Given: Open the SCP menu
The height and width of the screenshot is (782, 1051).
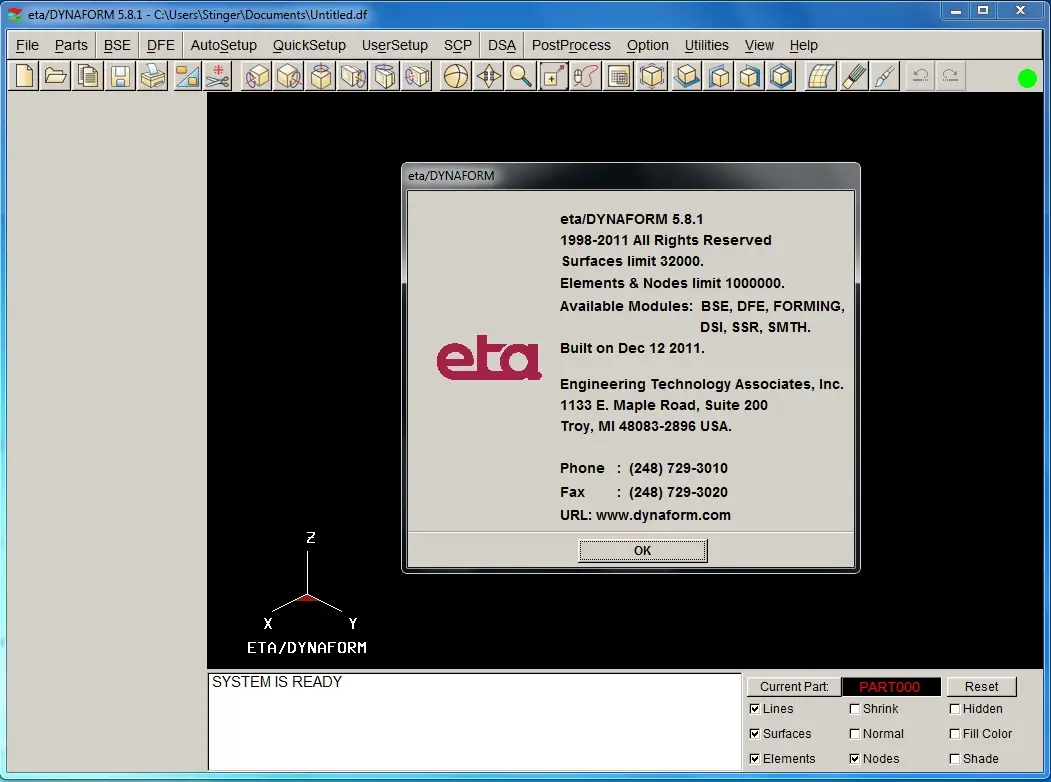Looking at the screenshot, I should (x=458, y=45).
